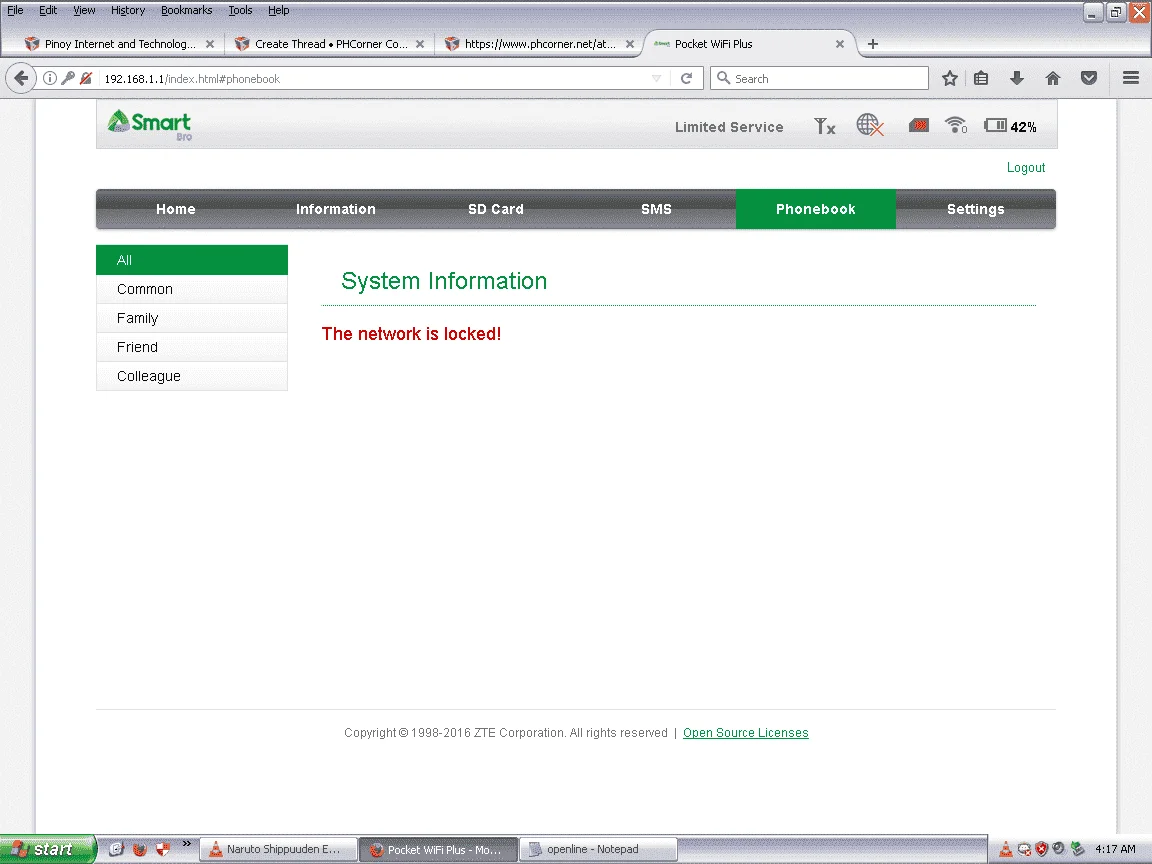Open the History menu

point(128,10)
